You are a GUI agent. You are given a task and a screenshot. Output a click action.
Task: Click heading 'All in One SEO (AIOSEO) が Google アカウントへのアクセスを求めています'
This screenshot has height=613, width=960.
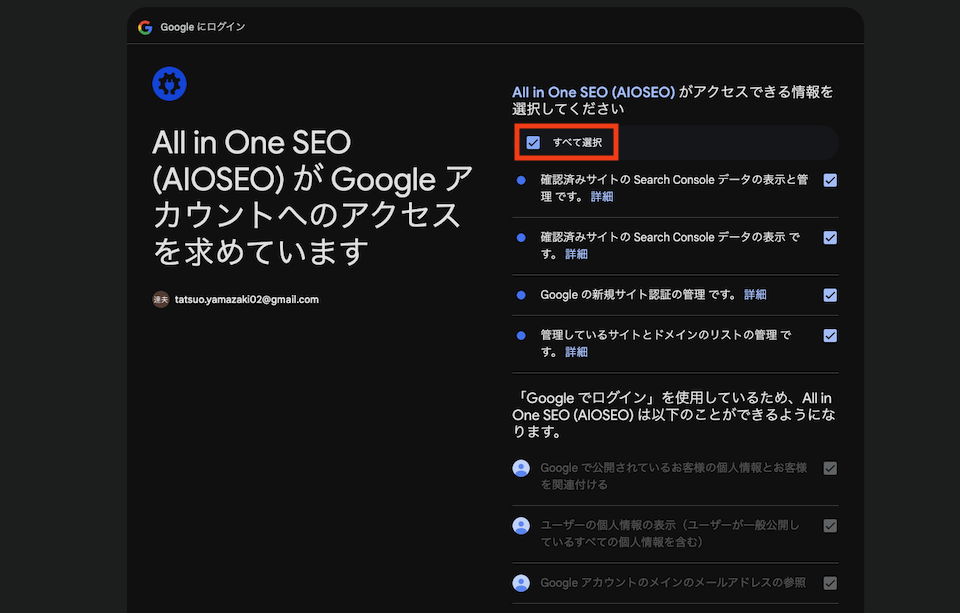312,197
